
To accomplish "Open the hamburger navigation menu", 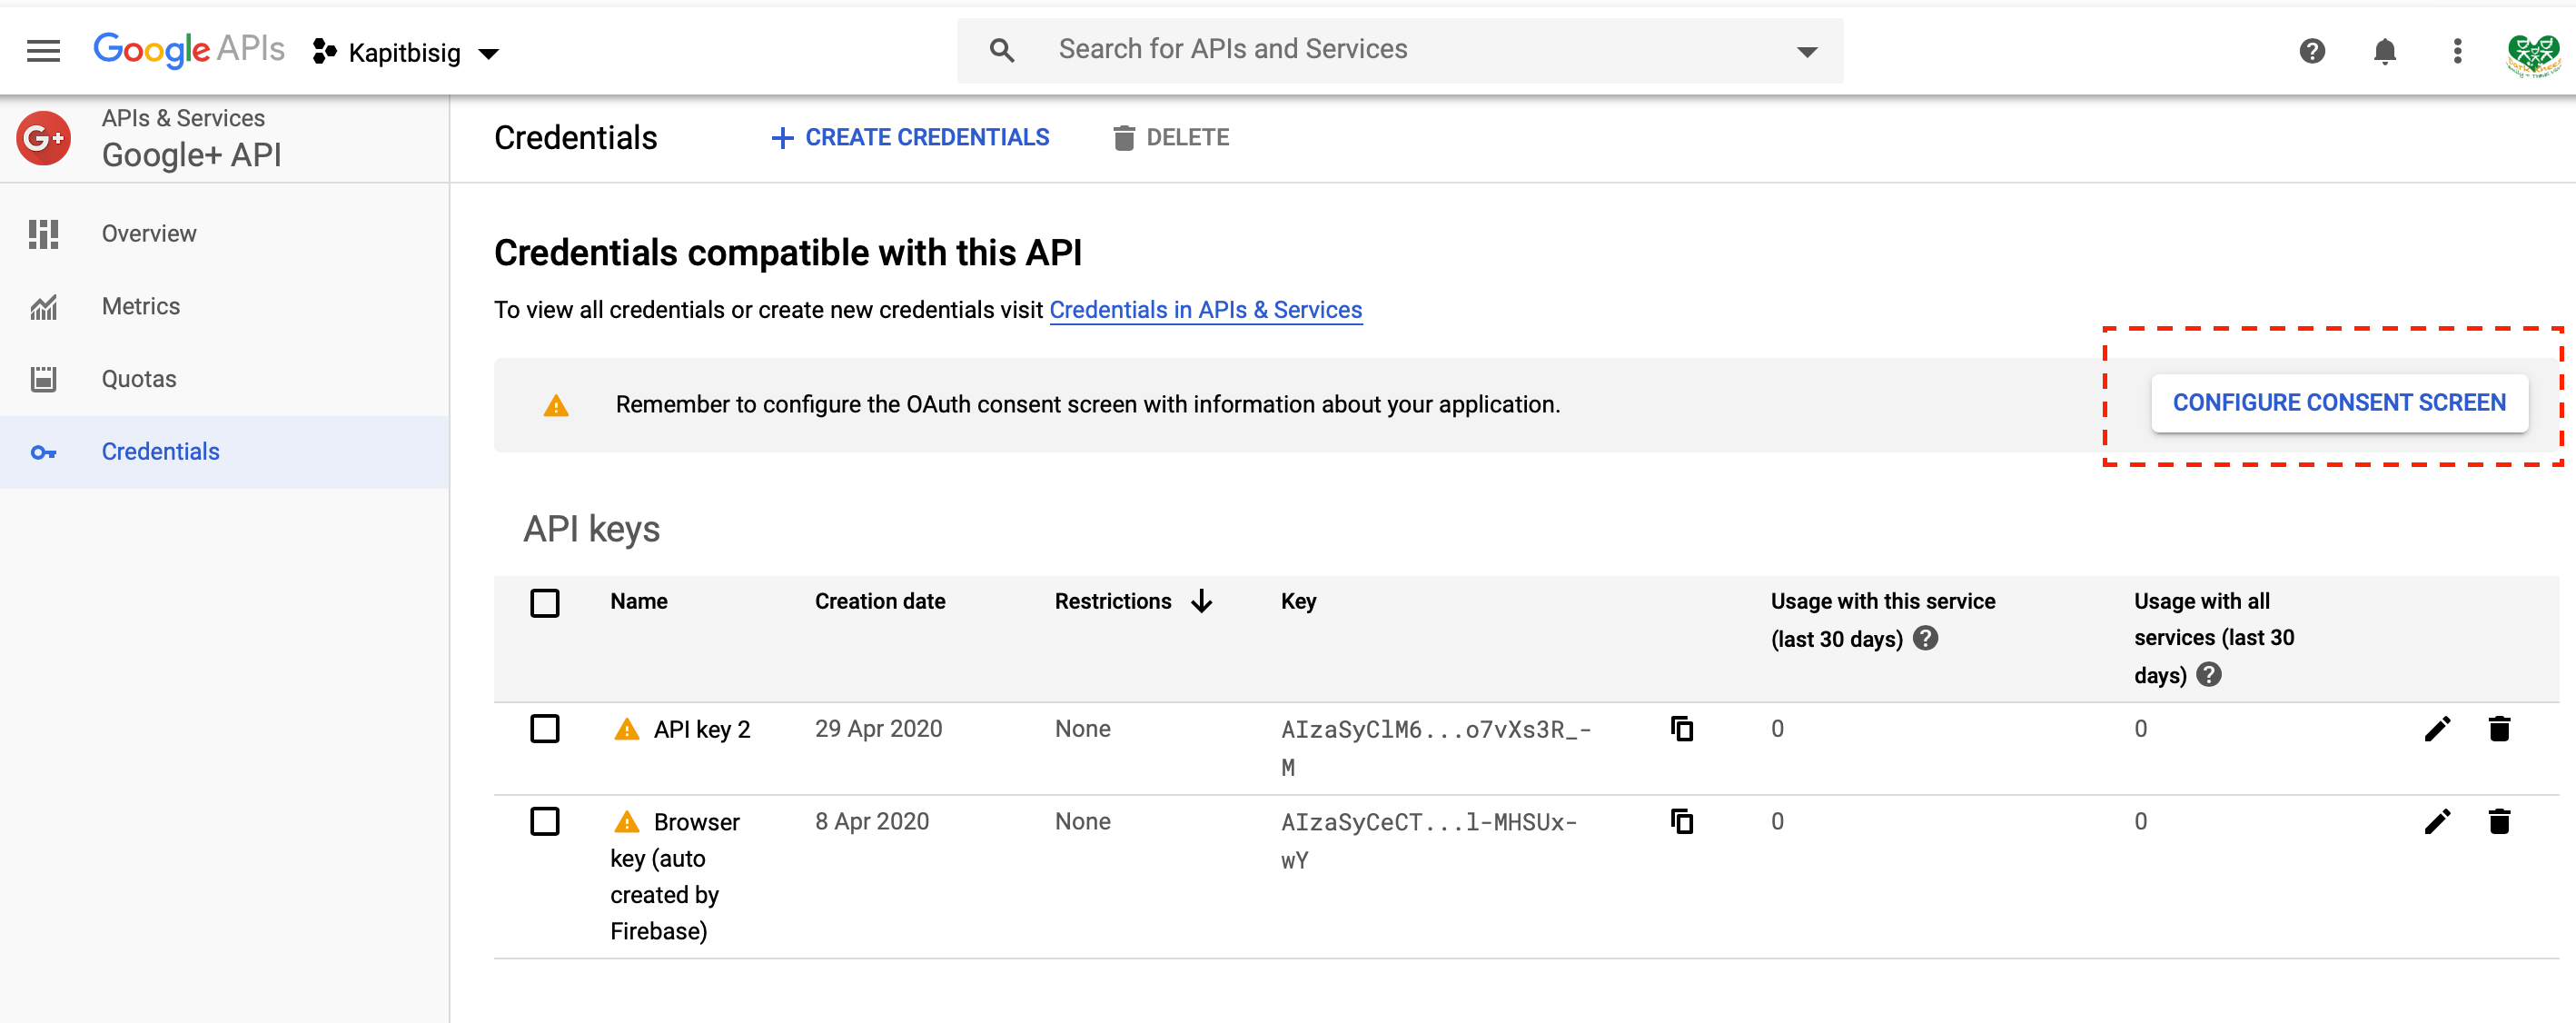I will [x=43, y=51].
